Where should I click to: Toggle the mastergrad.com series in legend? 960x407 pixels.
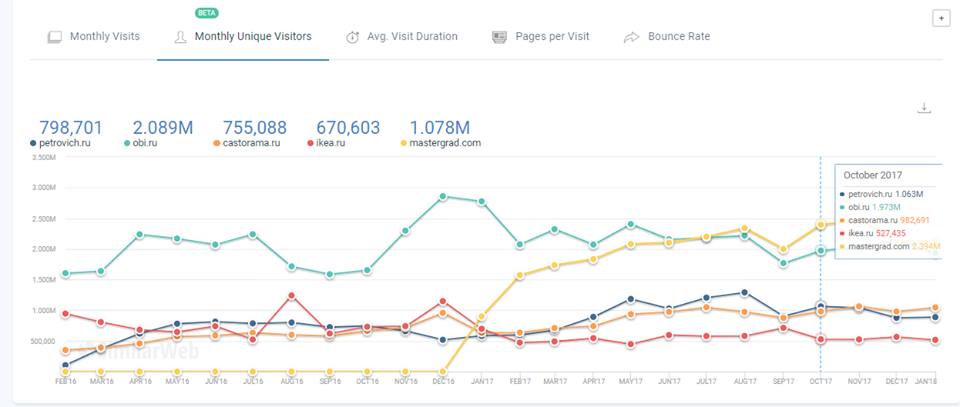tap(444, 144)
